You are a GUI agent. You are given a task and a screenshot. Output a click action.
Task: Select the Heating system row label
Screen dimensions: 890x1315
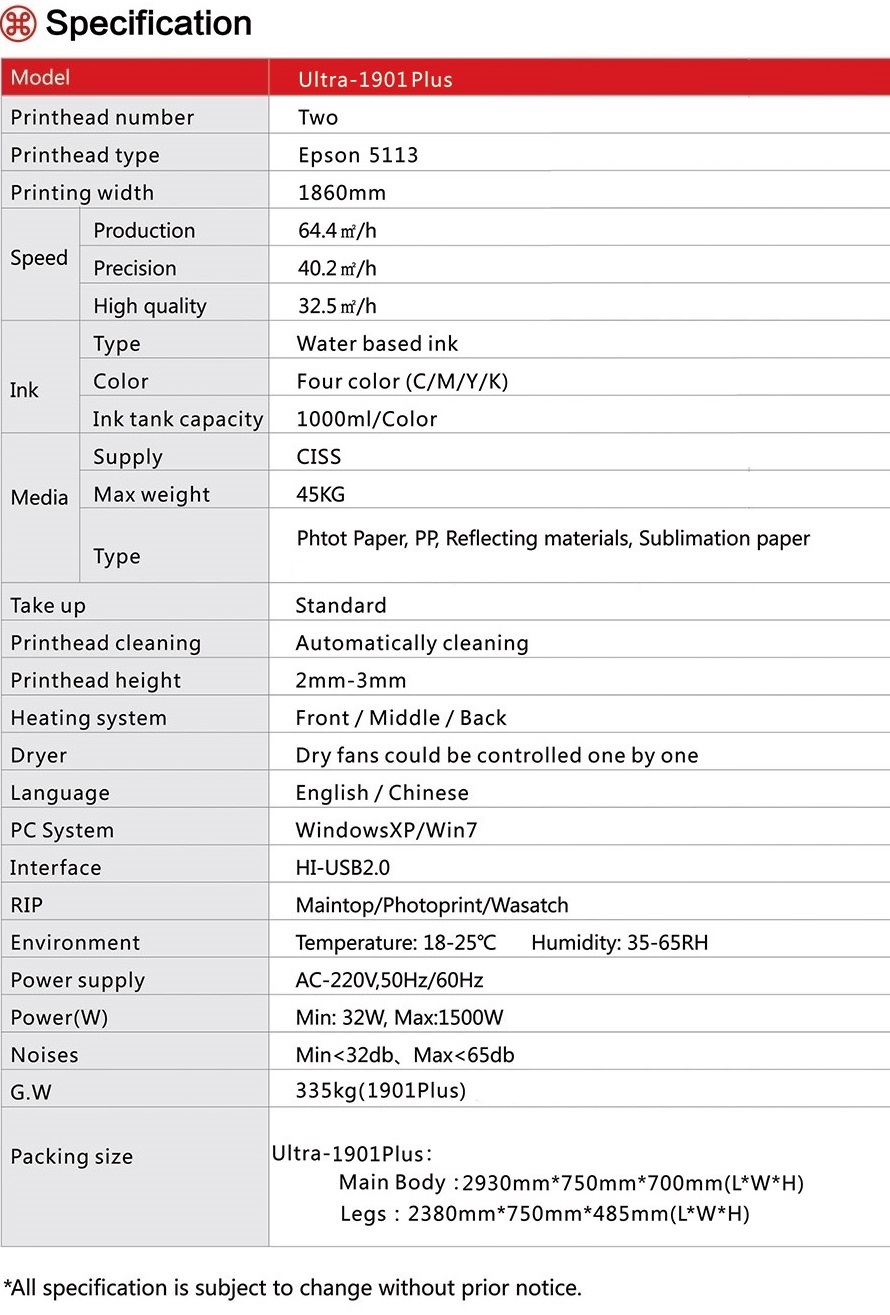(x=88, y=718)
